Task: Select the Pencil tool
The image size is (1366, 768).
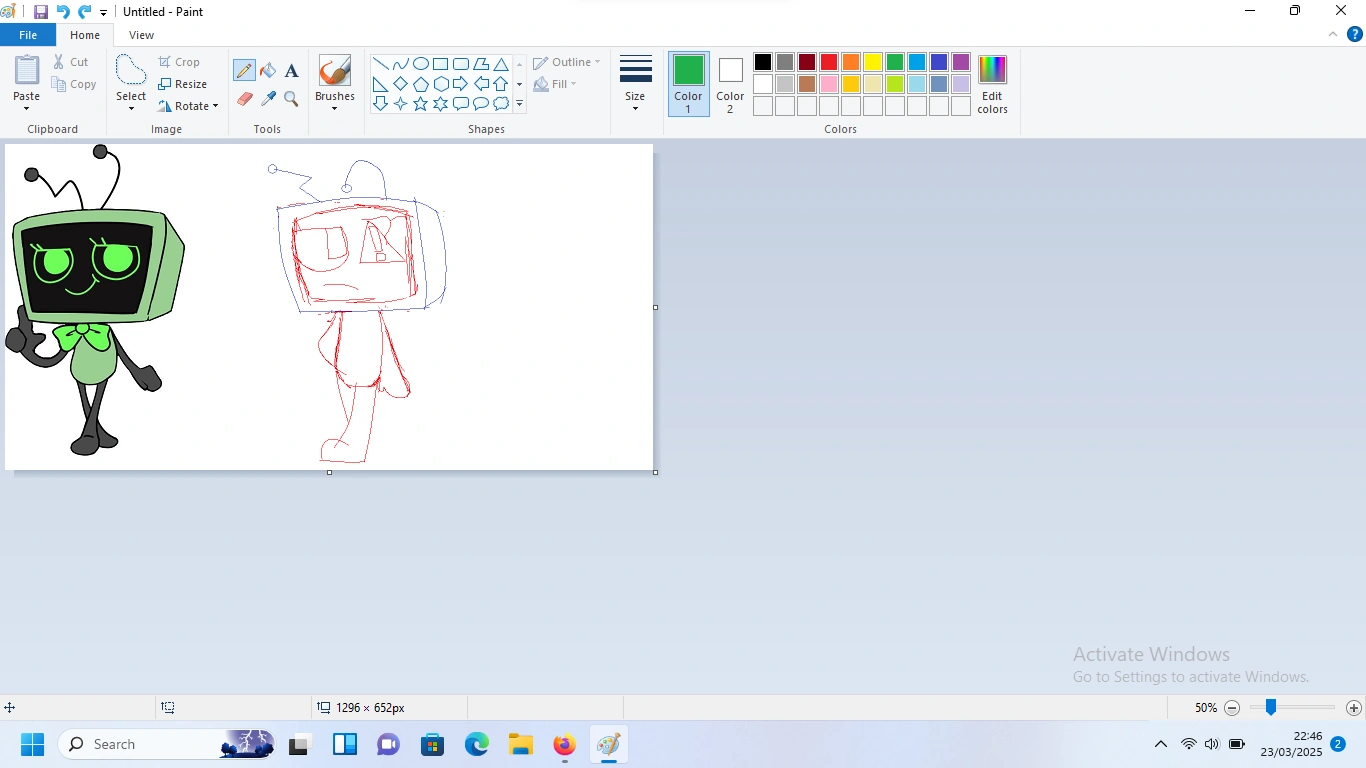Action: pyautogui.click(x=244, y=71)
